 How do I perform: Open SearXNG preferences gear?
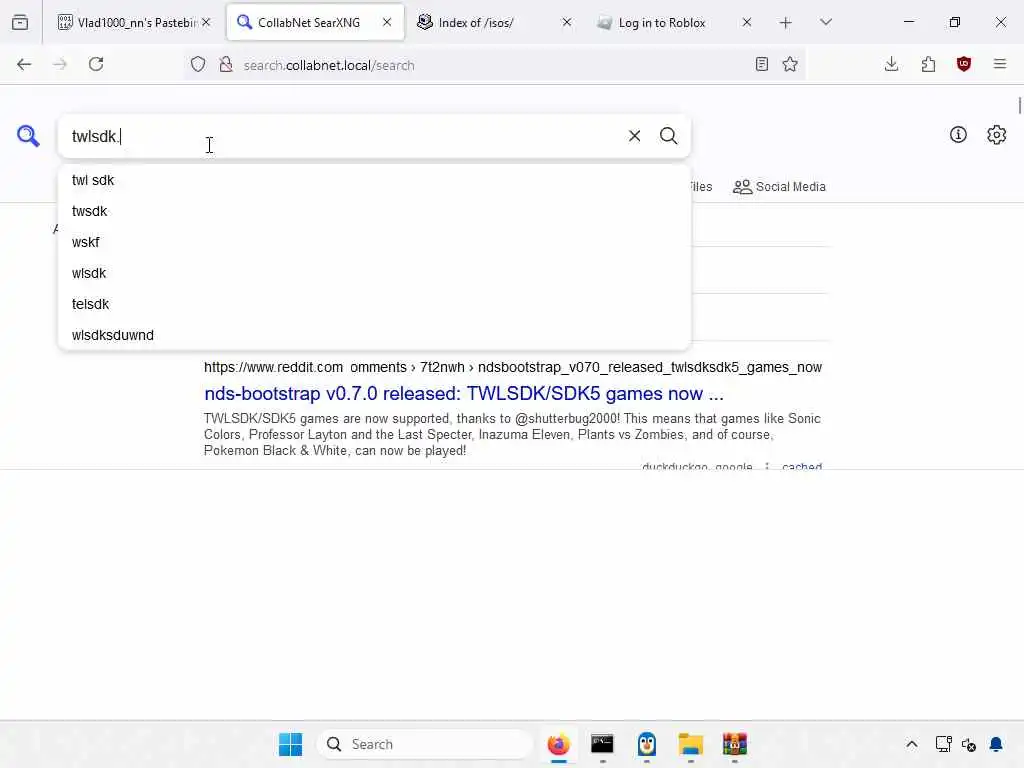point(997,135)
